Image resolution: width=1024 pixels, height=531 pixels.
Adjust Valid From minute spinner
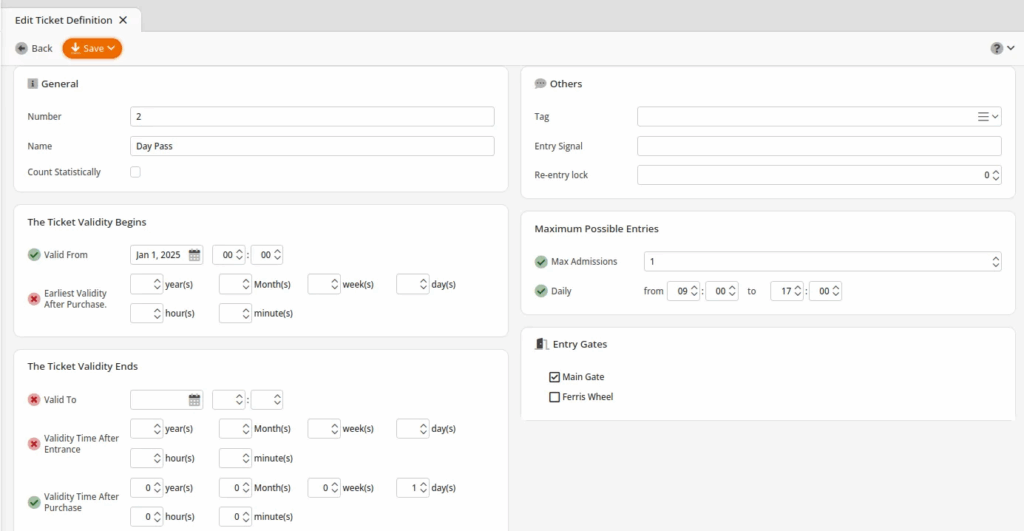click(x=278, y=255)
